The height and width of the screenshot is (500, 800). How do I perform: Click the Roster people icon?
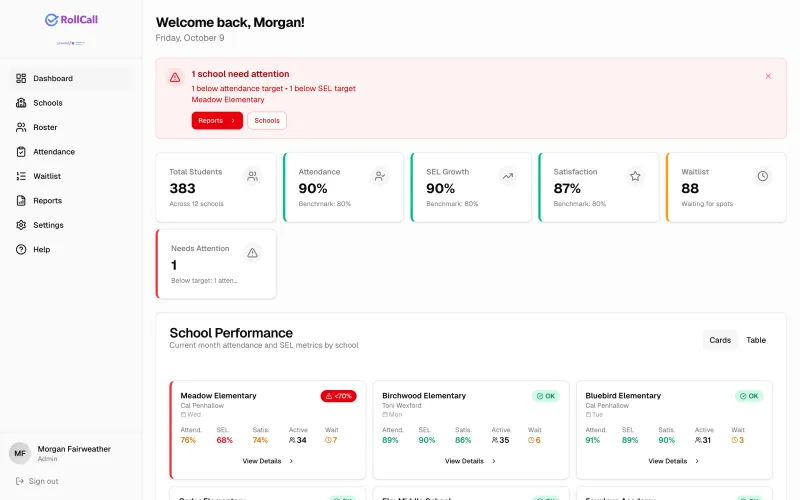[21, 127]
